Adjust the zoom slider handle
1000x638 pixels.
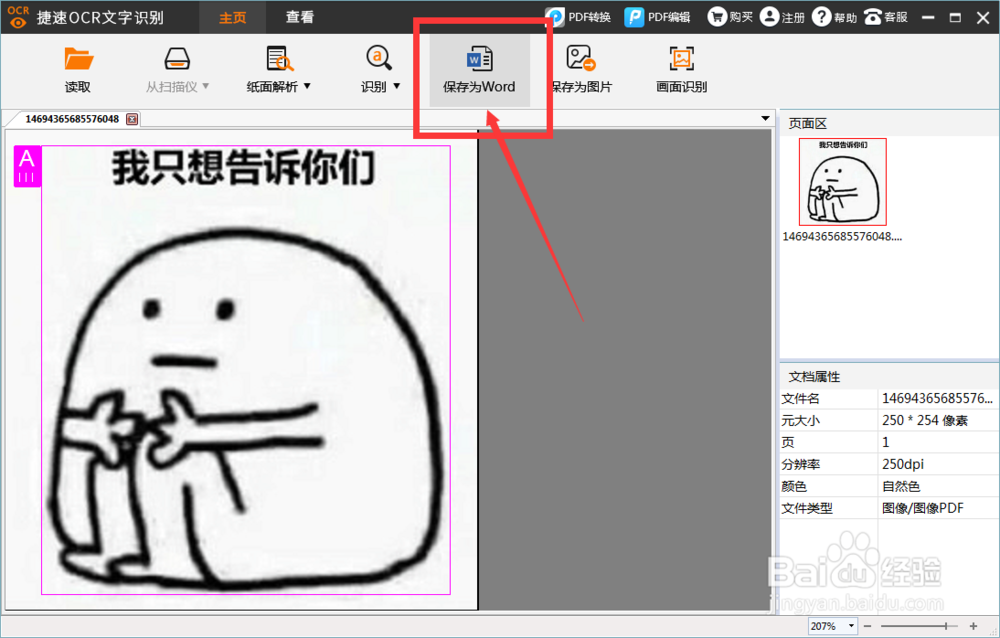point(946,627)
